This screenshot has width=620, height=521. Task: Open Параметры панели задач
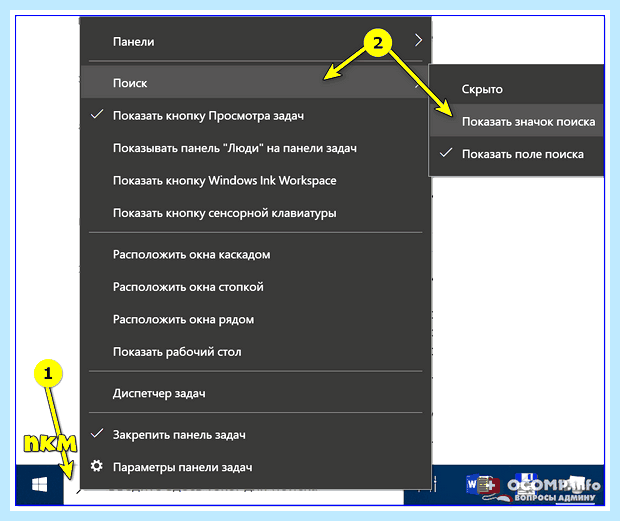click(x=255, y=467)
